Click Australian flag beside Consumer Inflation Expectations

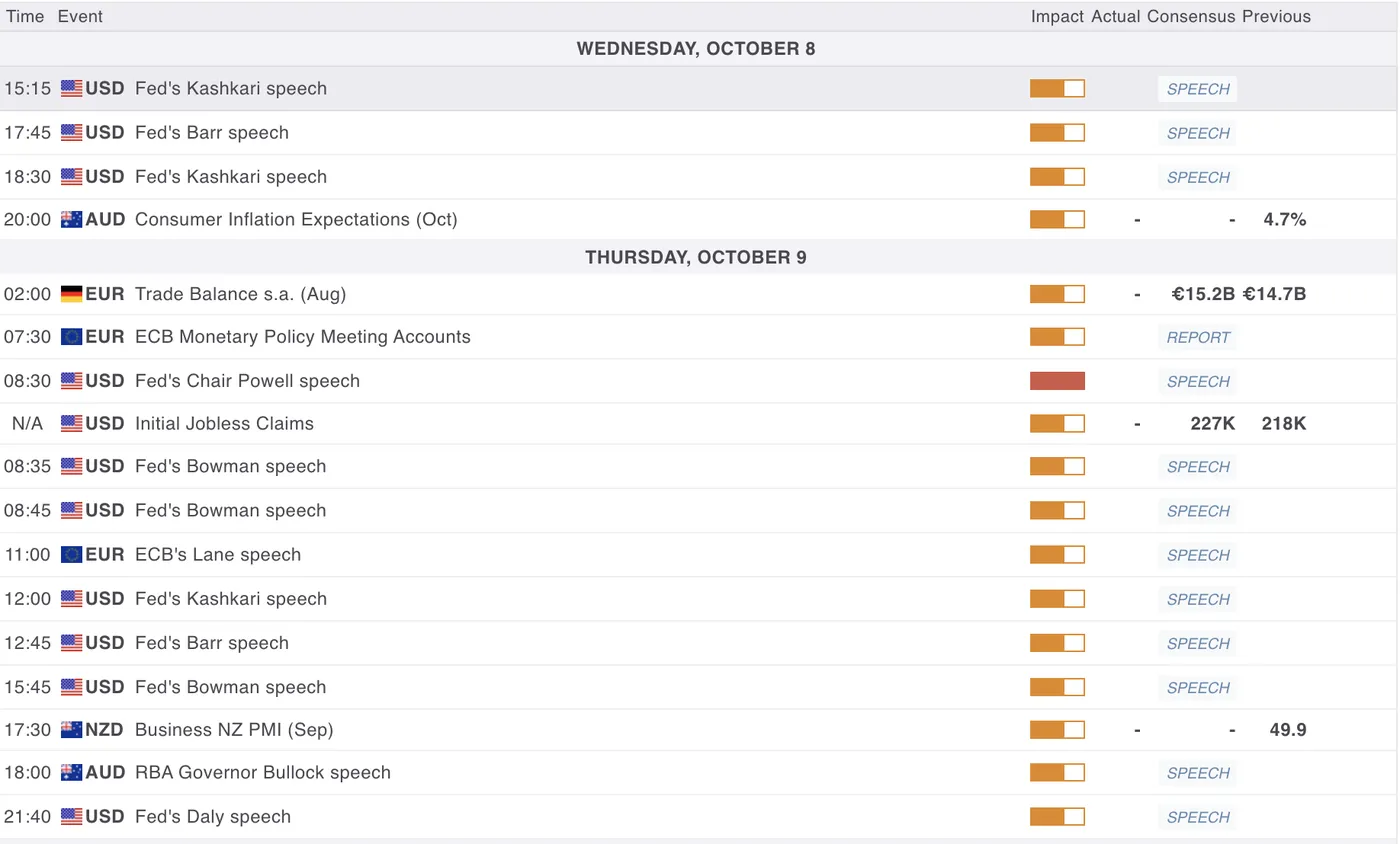pos(71,220)
